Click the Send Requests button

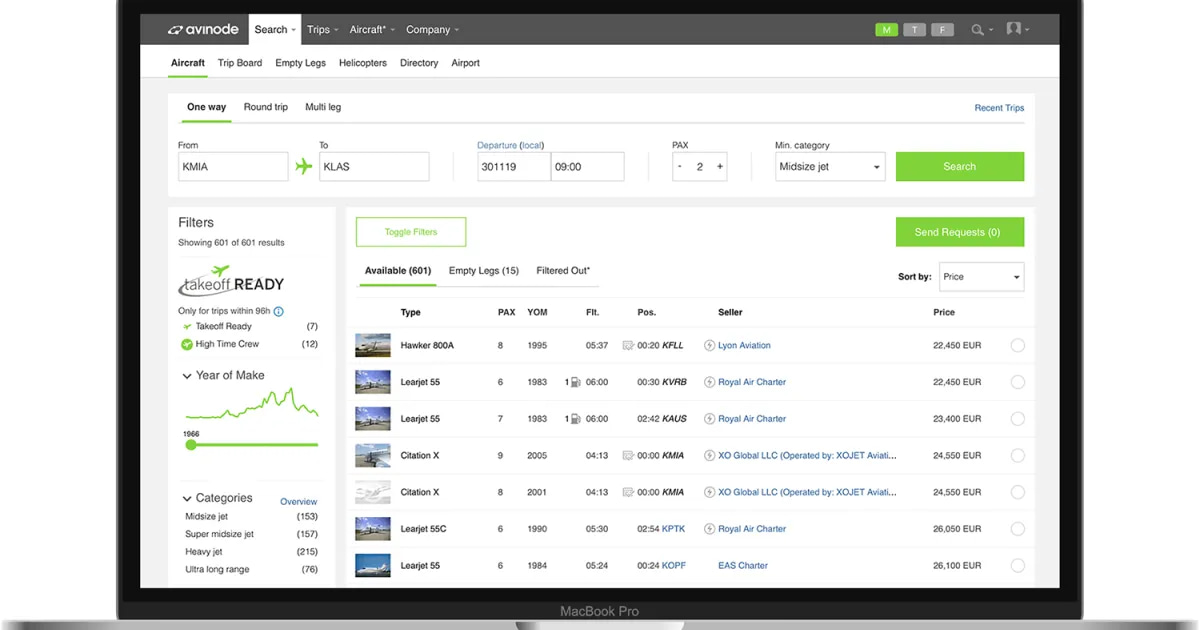(x=959, y=231)
